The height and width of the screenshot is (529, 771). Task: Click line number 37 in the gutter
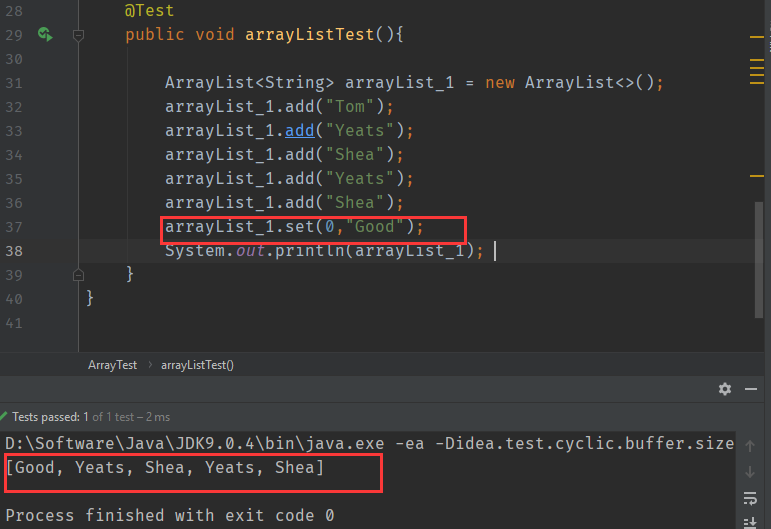(x=14, y=227)
